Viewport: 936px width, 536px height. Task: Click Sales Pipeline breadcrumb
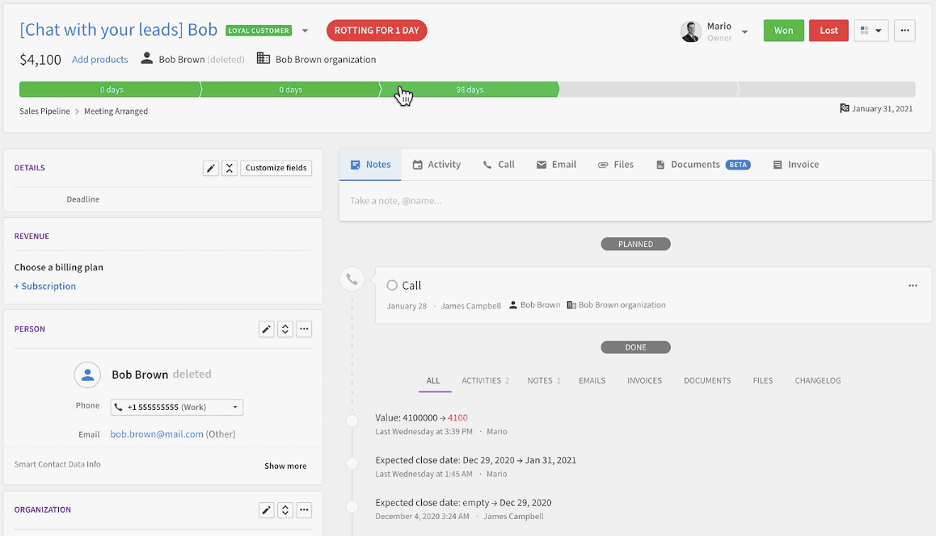pos(45,112)
